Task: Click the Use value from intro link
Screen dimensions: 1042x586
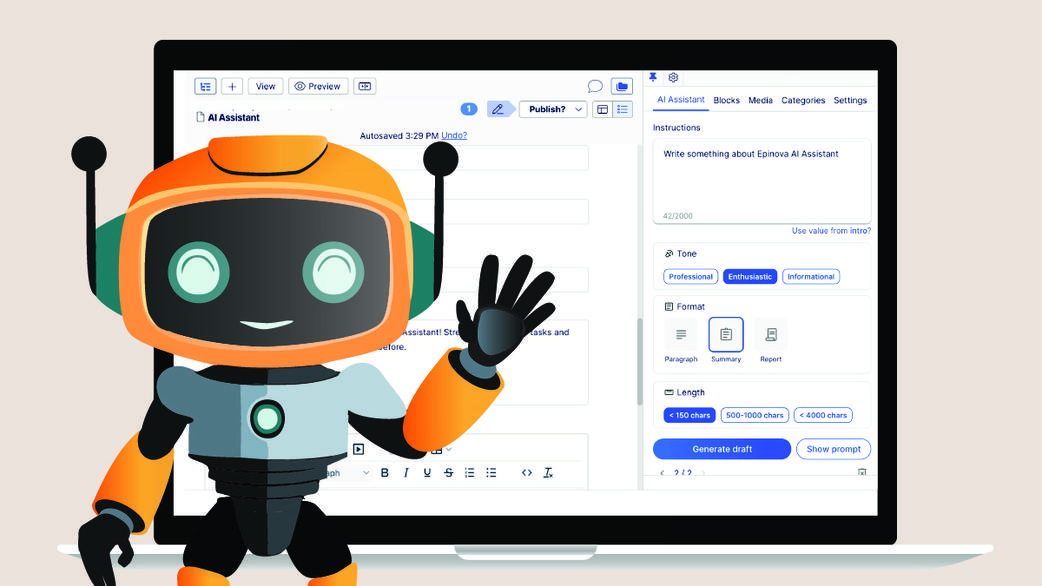Action: 831,229
